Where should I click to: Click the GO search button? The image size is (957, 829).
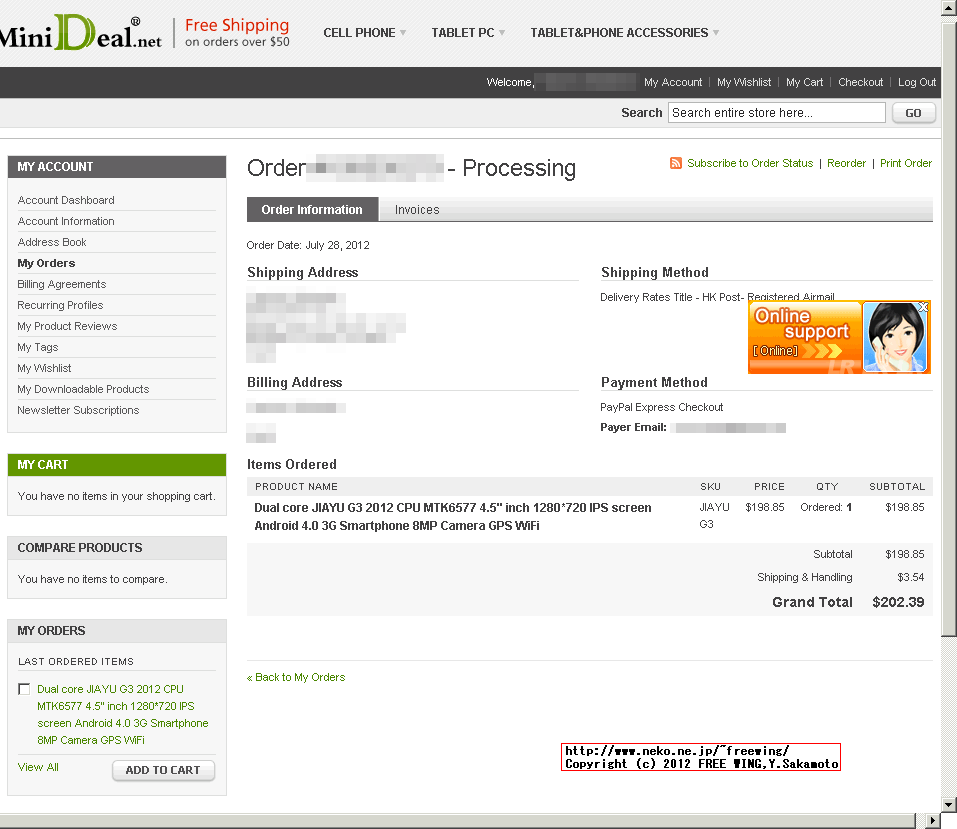pyautogui.click(x=911, y=112)
